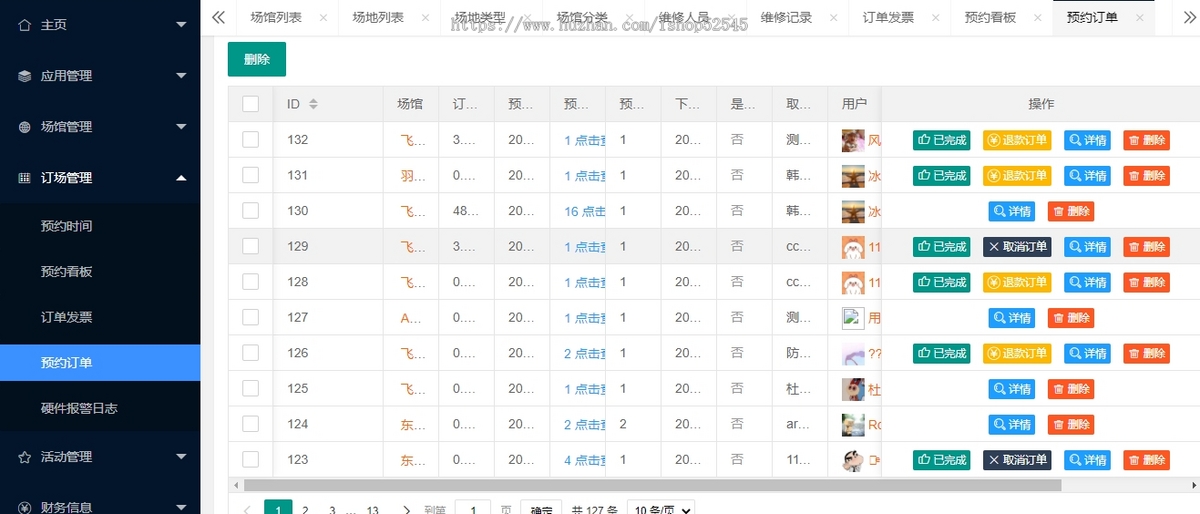This screenshot has height=514, width=1200.
Task: Click 退款订单 for order 131
Action: [x=1017, y=175]
